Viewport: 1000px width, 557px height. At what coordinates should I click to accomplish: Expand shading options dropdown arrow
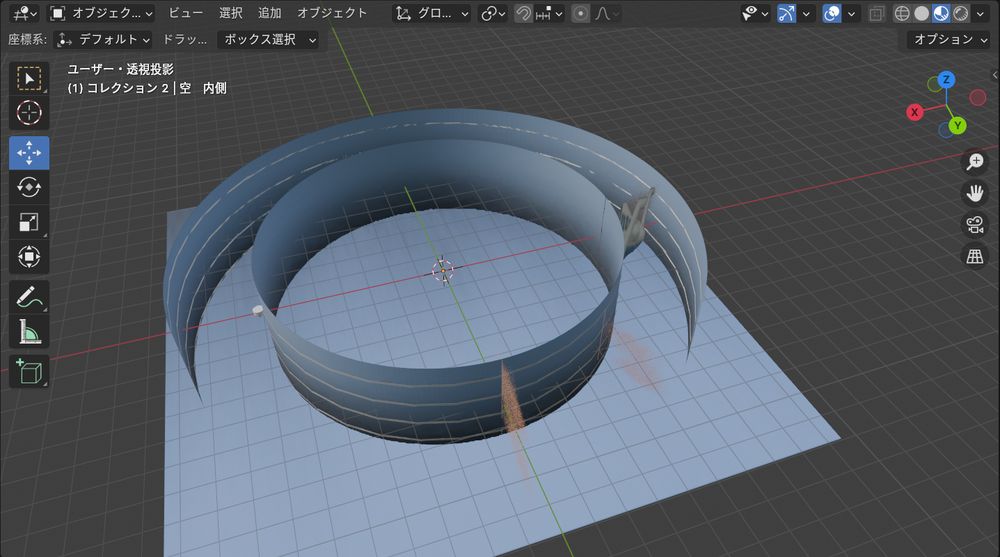tap(980, 13)
